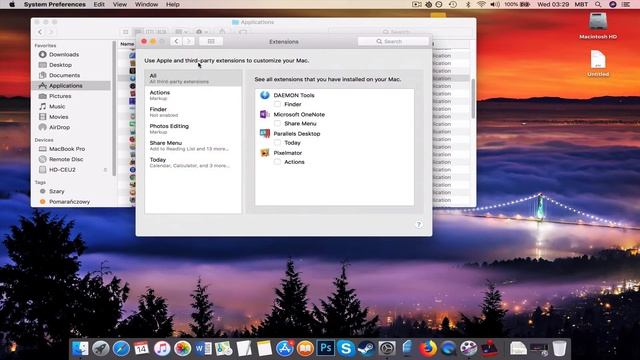Open Spotlight search in menu bar

[598, 4]
